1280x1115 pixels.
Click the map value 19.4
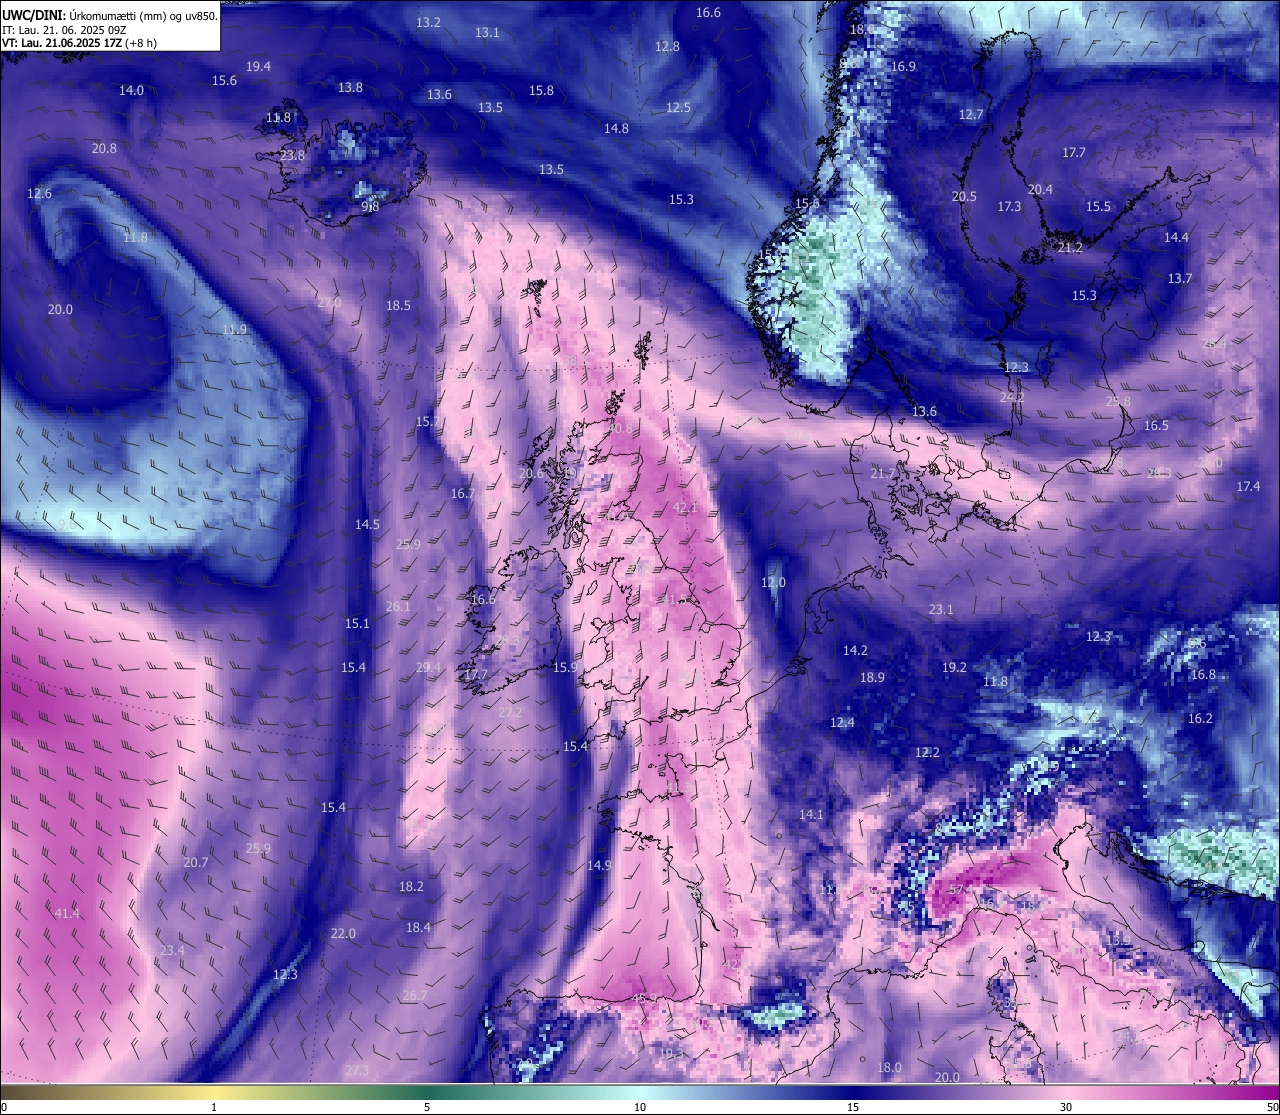[x=258, y=66]
